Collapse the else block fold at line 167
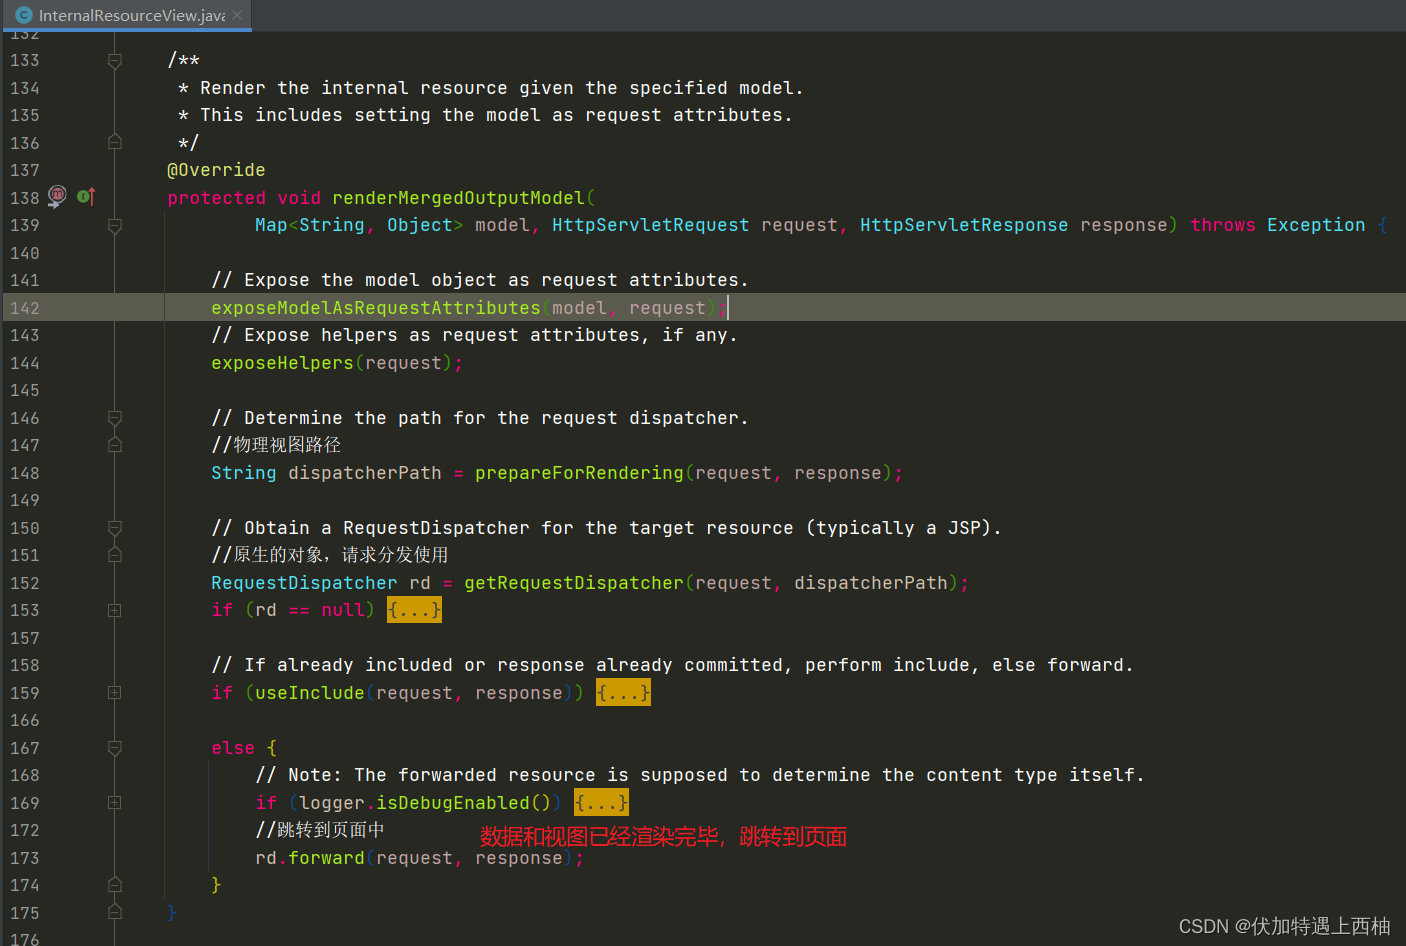The width and height of the screenshot is (1406, 946). click(115, 748)
